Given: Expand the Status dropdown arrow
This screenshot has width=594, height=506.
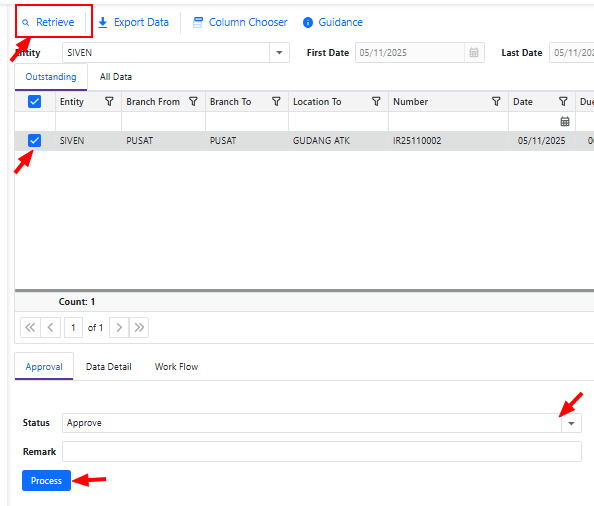Looking at the screenshot, I should (x=571, y=423).
